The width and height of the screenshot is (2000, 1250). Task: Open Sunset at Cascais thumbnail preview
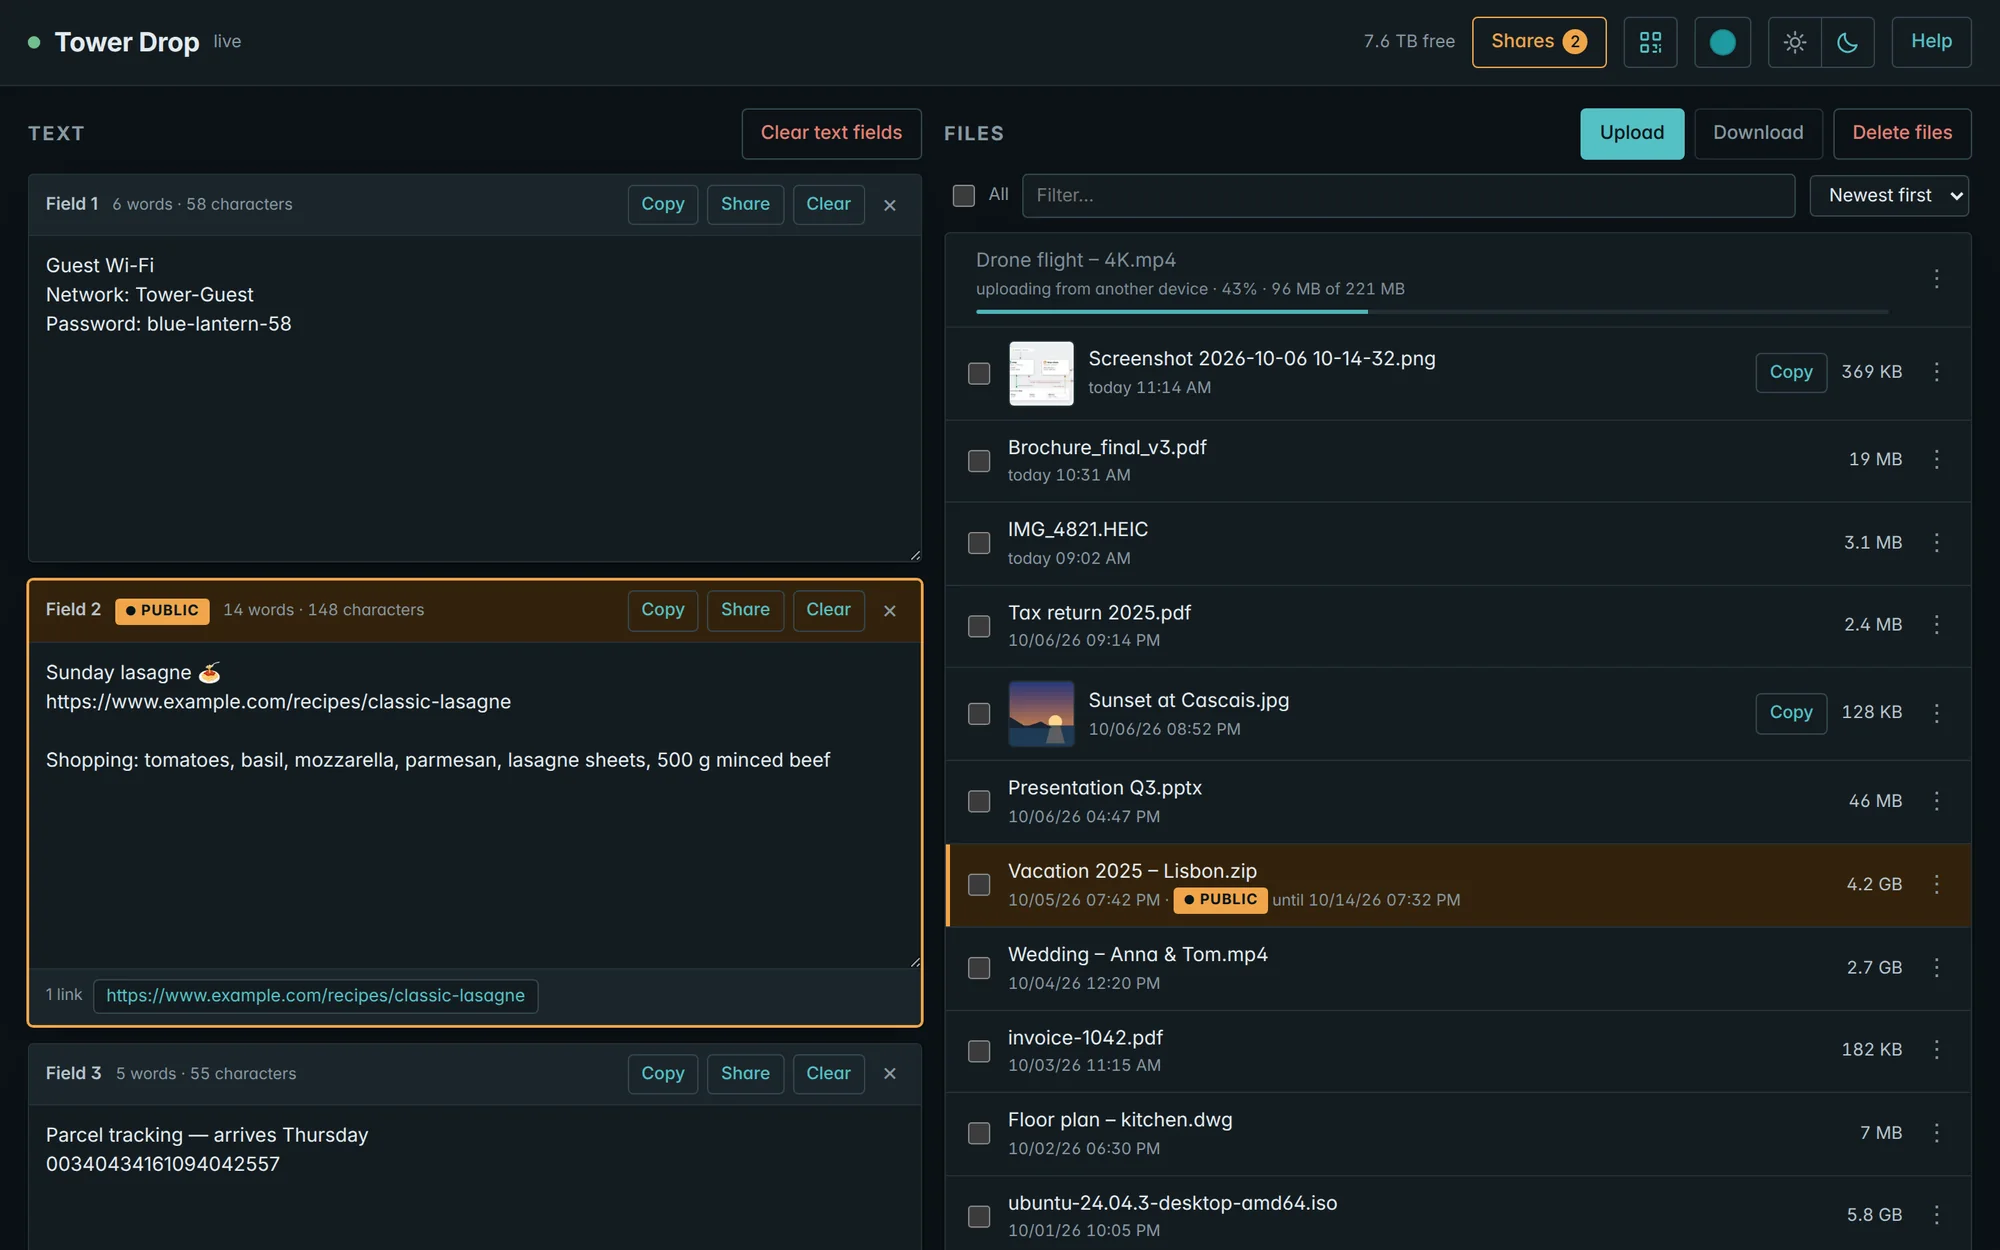coord(1041,714)
